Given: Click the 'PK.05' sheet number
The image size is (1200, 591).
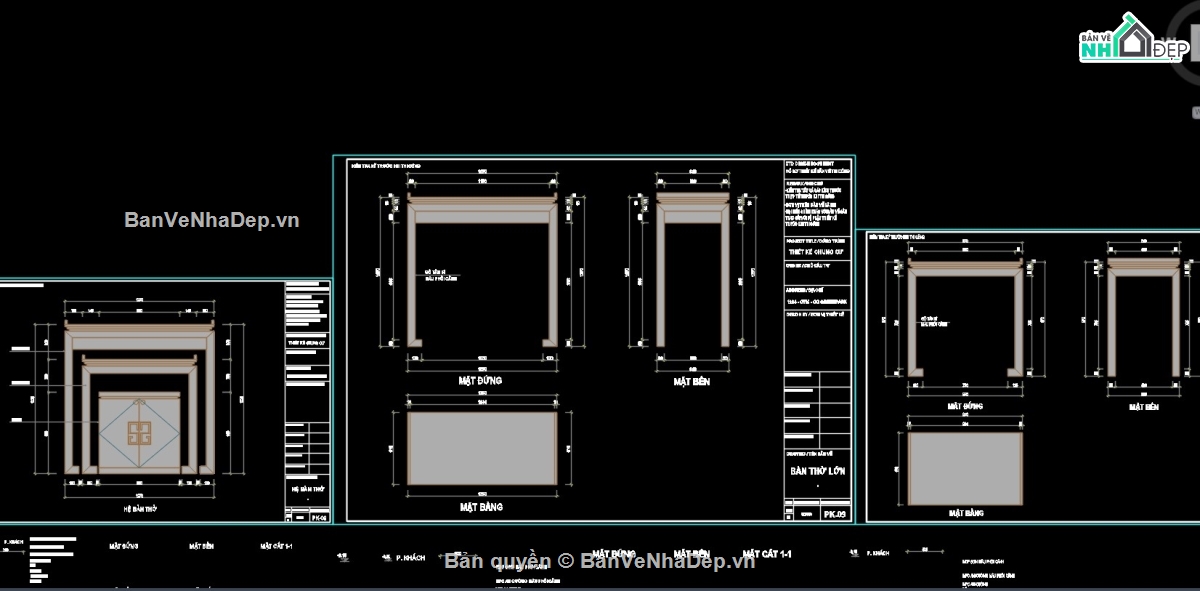Looking at the screenshot, I should click(835, 515).
